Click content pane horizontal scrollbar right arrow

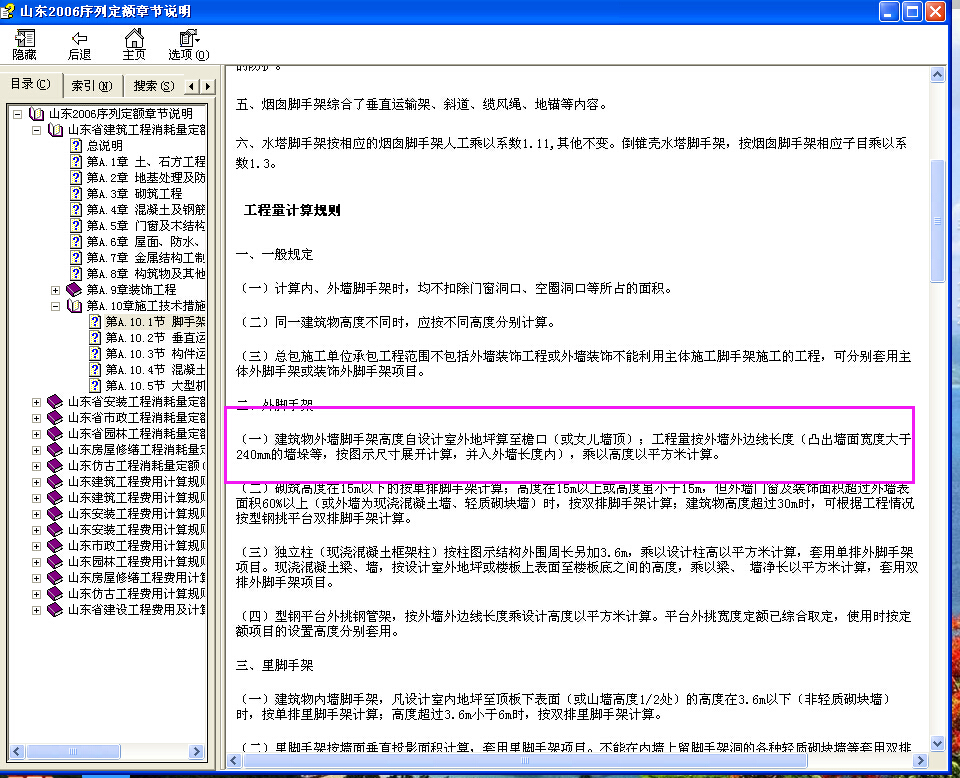click(920, 760)
